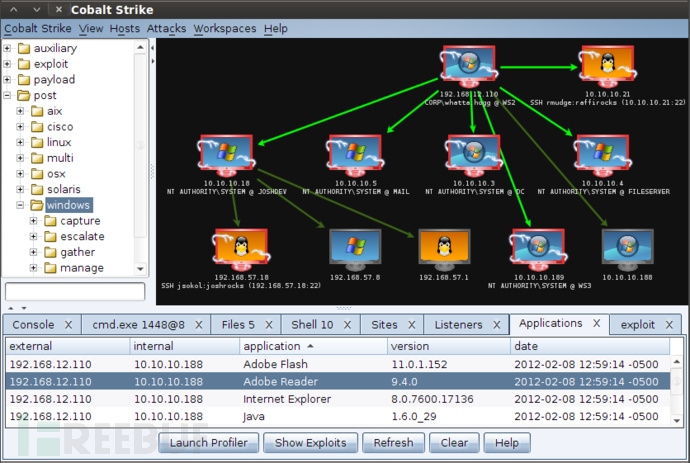690x463 pixels.
Task: Close the Applications tab
Action: (596, 323)
